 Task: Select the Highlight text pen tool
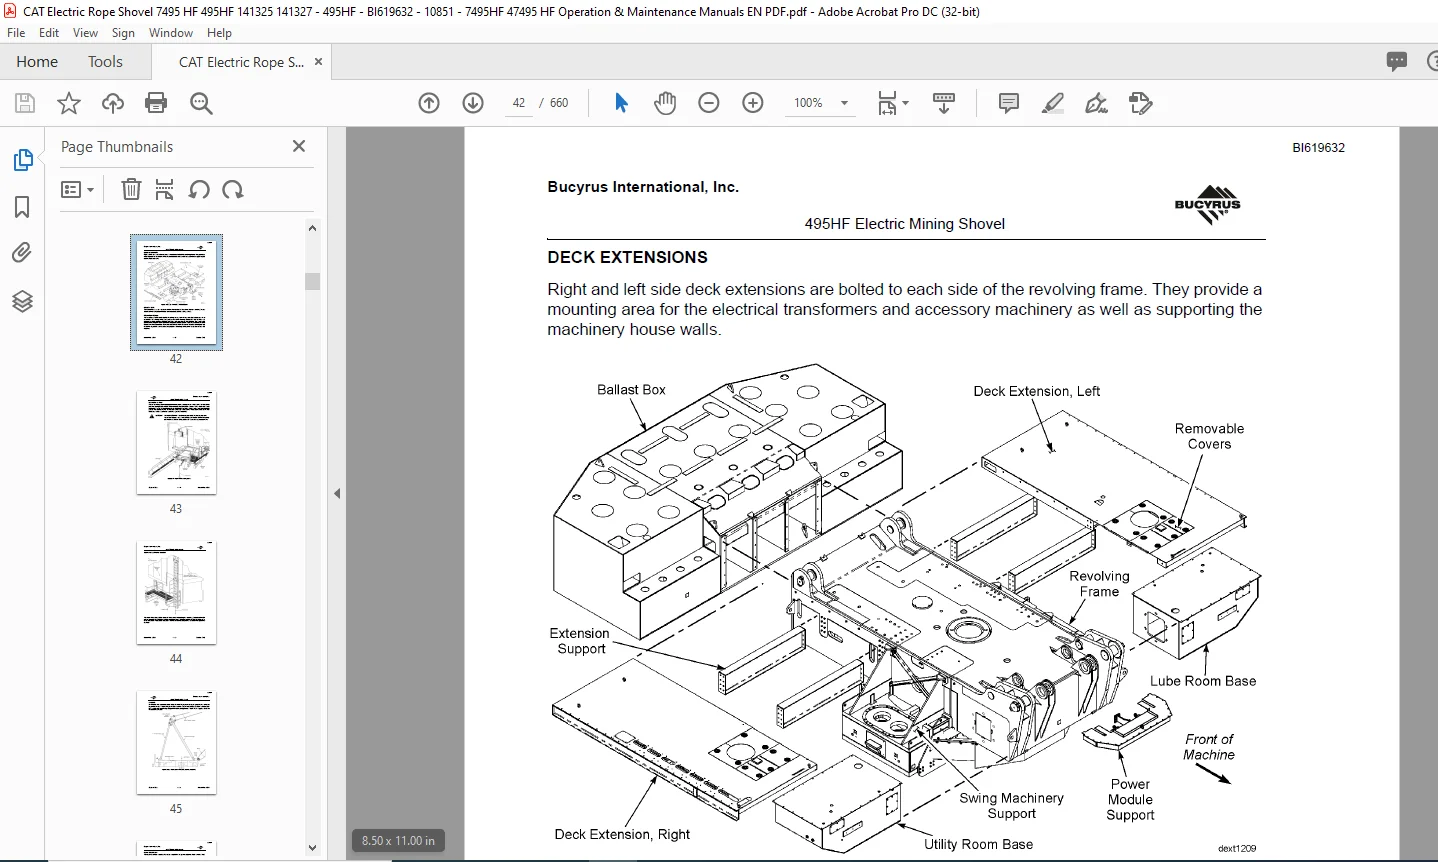click(x=1052, y=103)
